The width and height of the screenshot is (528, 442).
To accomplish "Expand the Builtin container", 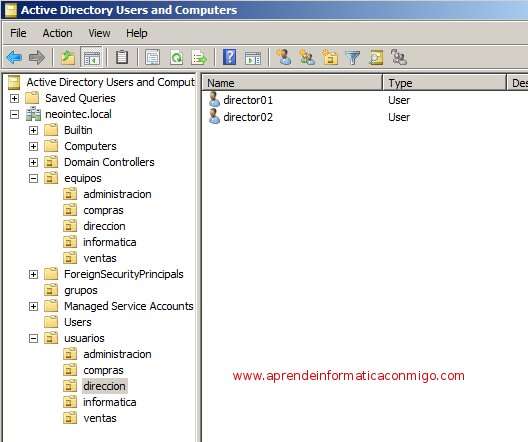I will click(33, 130).
